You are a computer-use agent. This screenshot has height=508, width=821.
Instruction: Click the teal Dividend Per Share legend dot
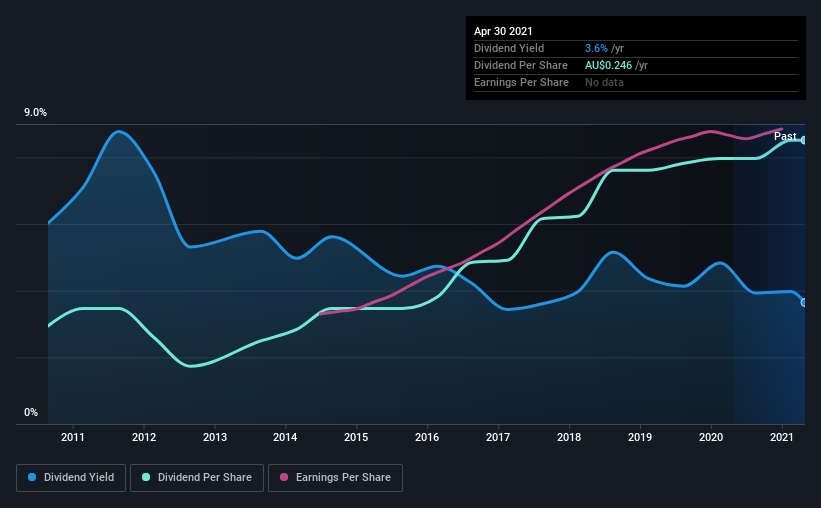(x=146, y=477)
